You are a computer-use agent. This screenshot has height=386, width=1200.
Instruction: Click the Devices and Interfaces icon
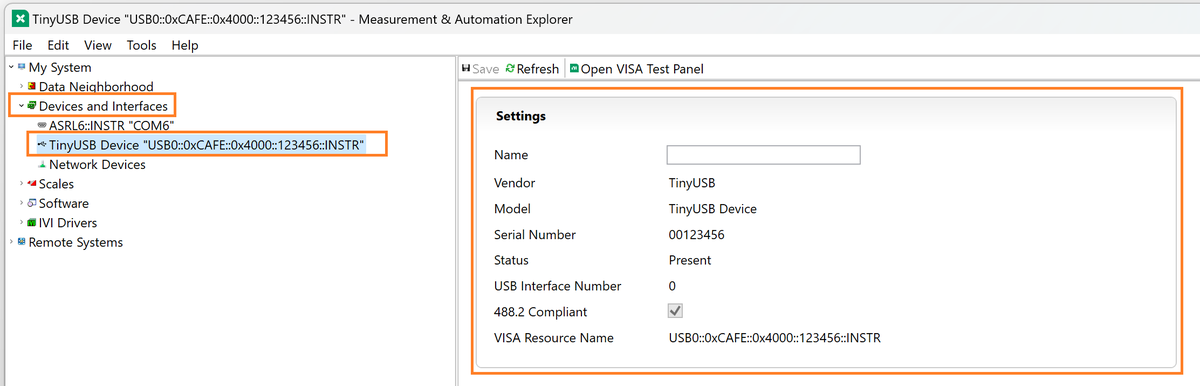32,106
